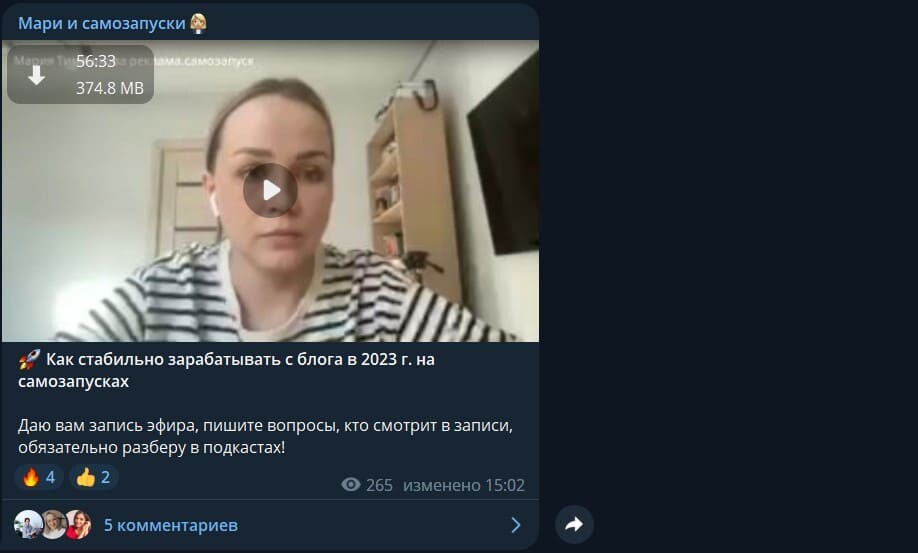Click post text about запись эфира
Viewport: 918px width, 553px height.
pos(266,436)
